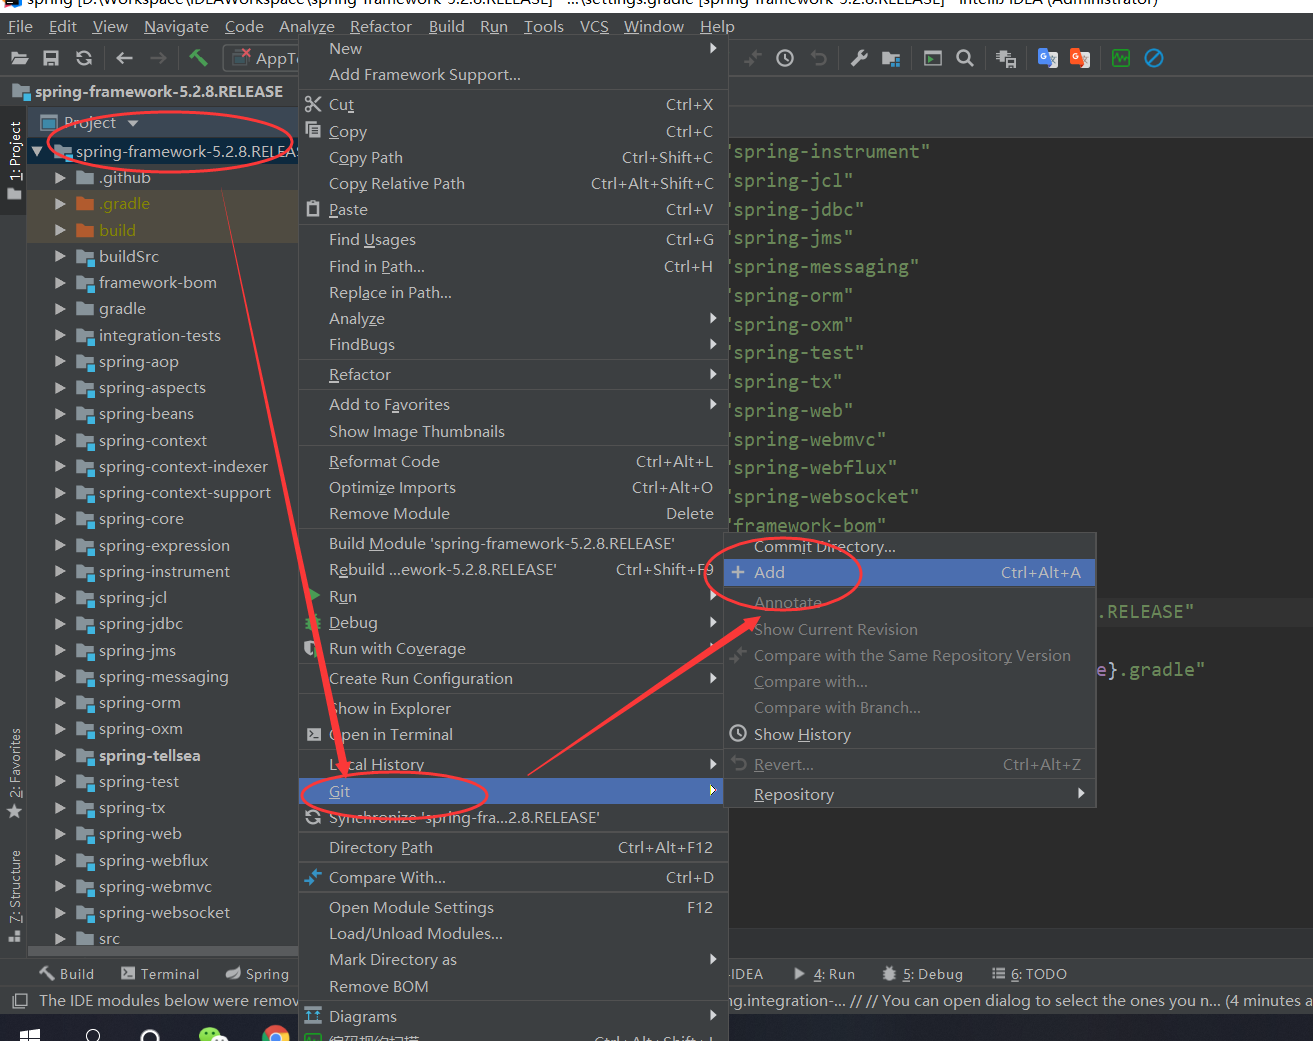This screenshot has width=1313, height=1041.
Task: Click the orange Google Translate toolbar icon
Action: (x=1079, y=58)
